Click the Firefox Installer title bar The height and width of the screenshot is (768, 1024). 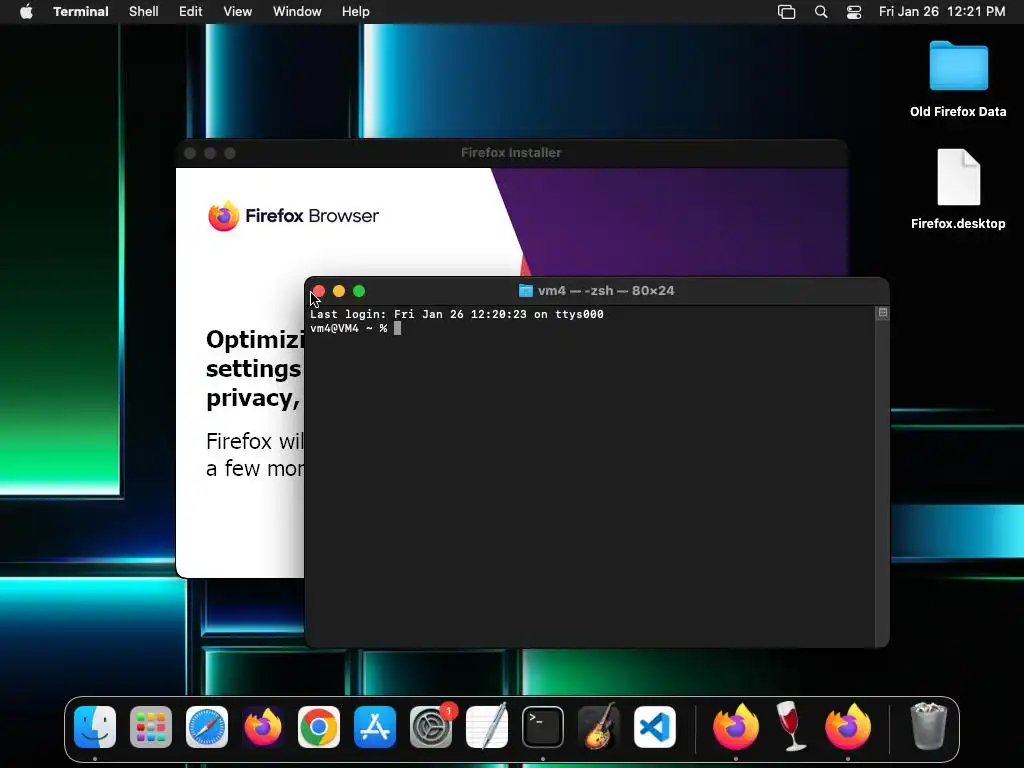511,153
